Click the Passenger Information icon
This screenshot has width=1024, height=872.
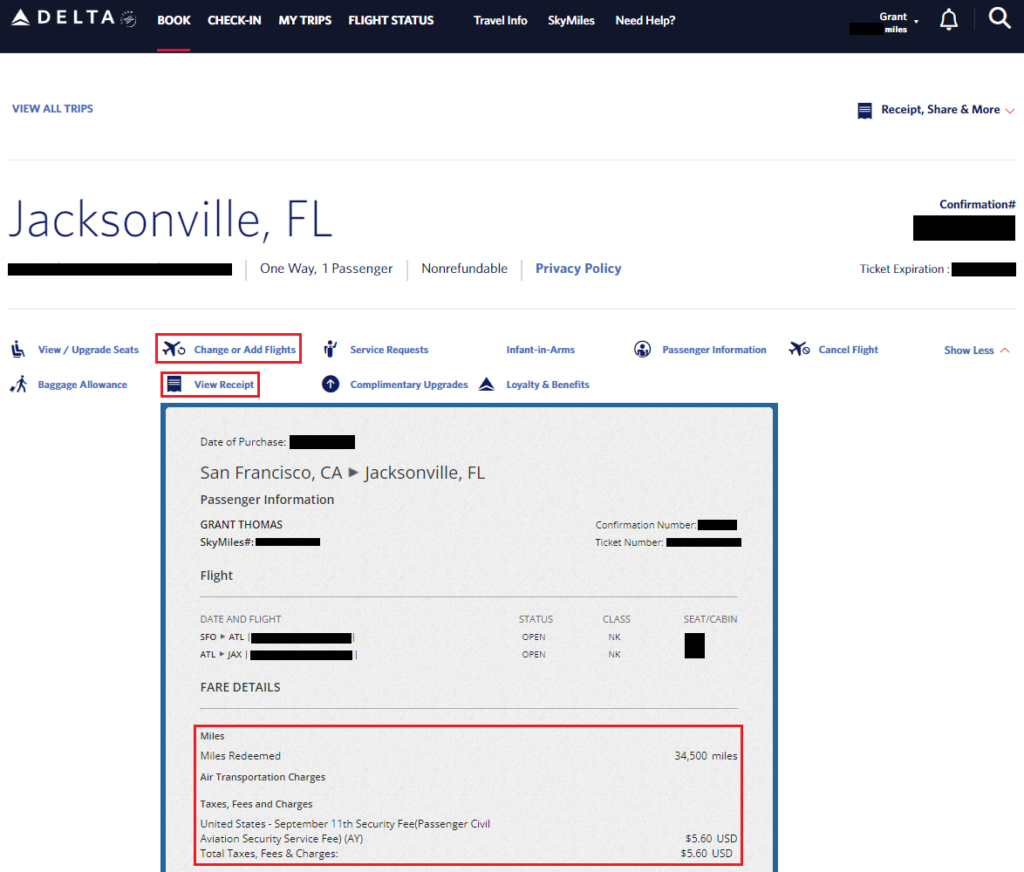pos(642,349)
